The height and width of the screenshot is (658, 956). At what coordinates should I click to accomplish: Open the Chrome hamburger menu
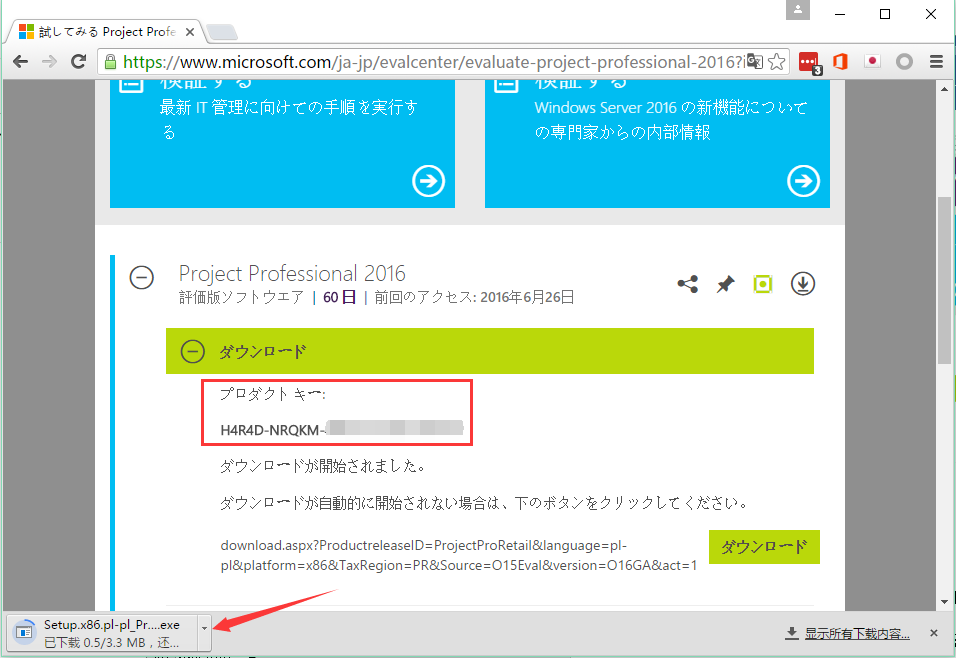[x=936, y=62]
